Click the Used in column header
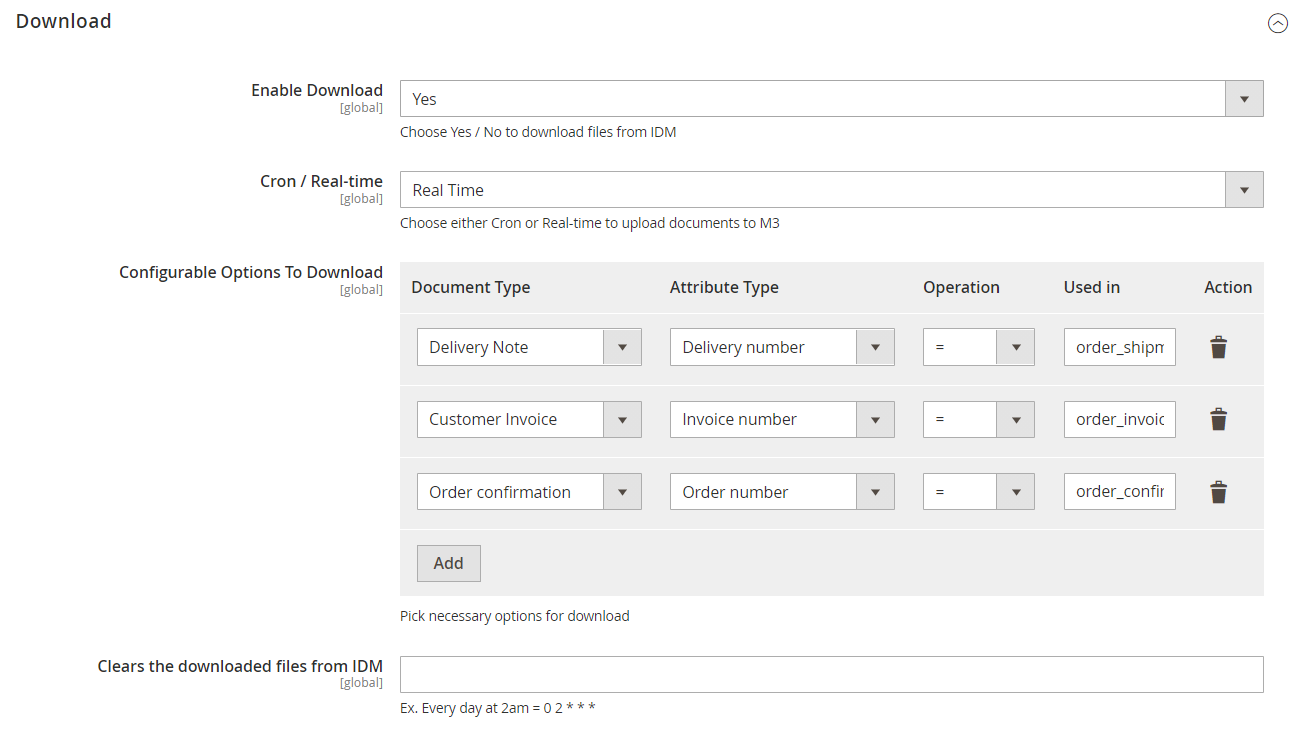 1092,287
